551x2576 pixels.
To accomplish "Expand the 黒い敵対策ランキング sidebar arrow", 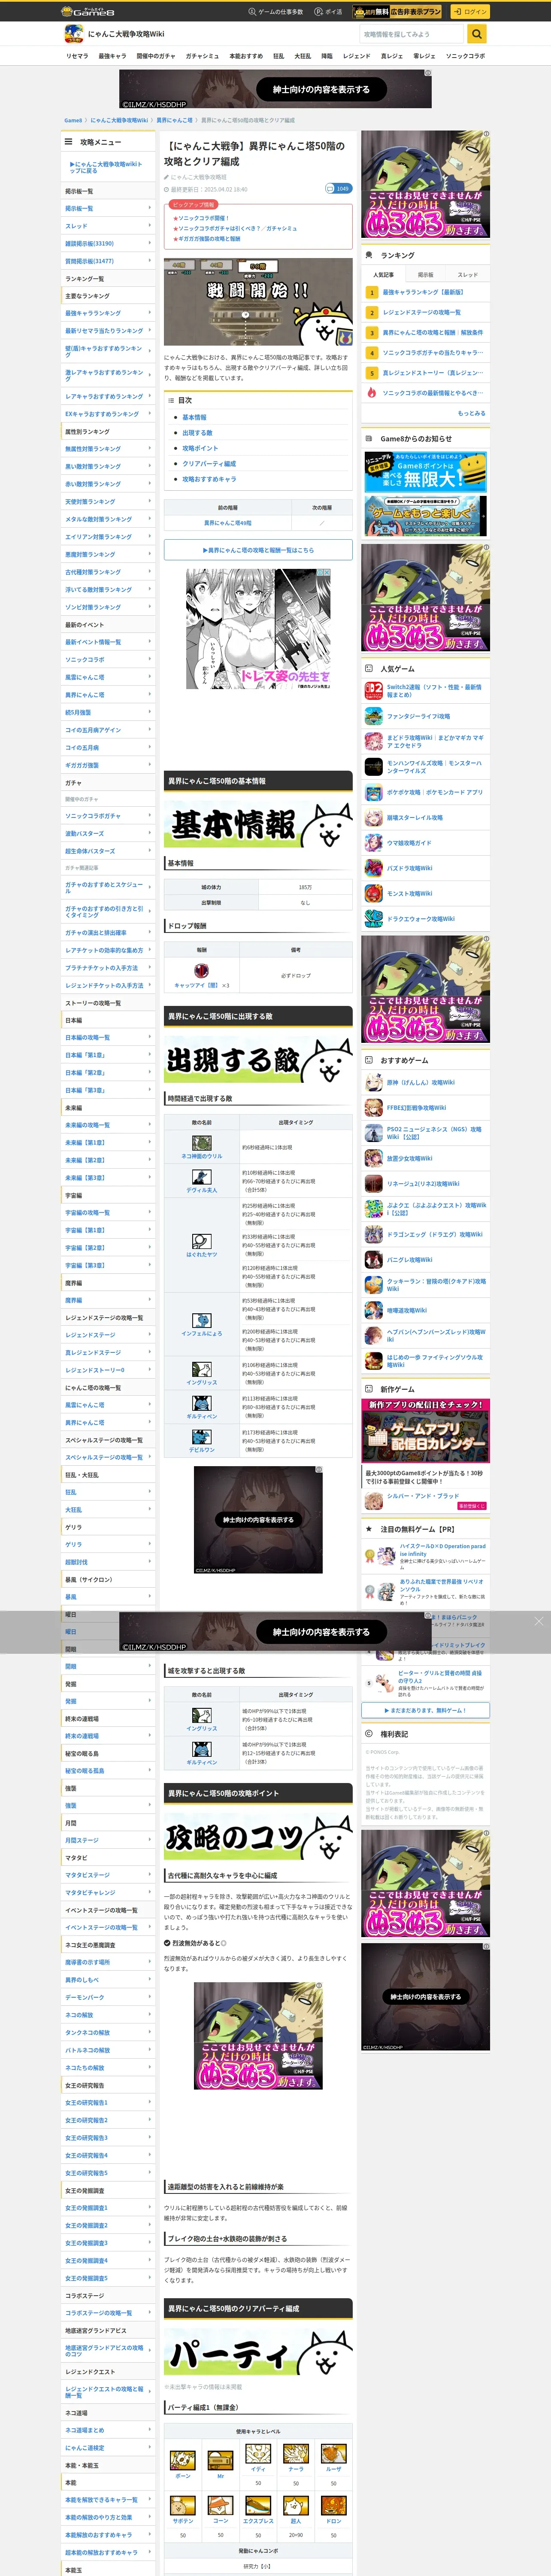I will (150, 466).
